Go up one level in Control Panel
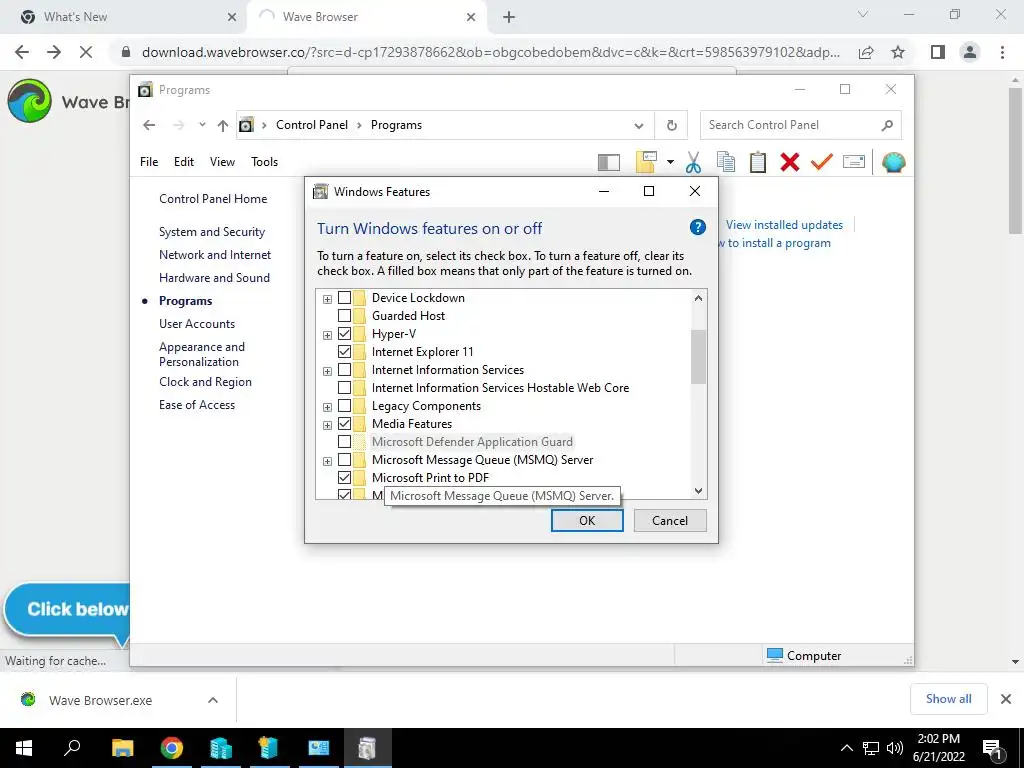 (223, 125)
